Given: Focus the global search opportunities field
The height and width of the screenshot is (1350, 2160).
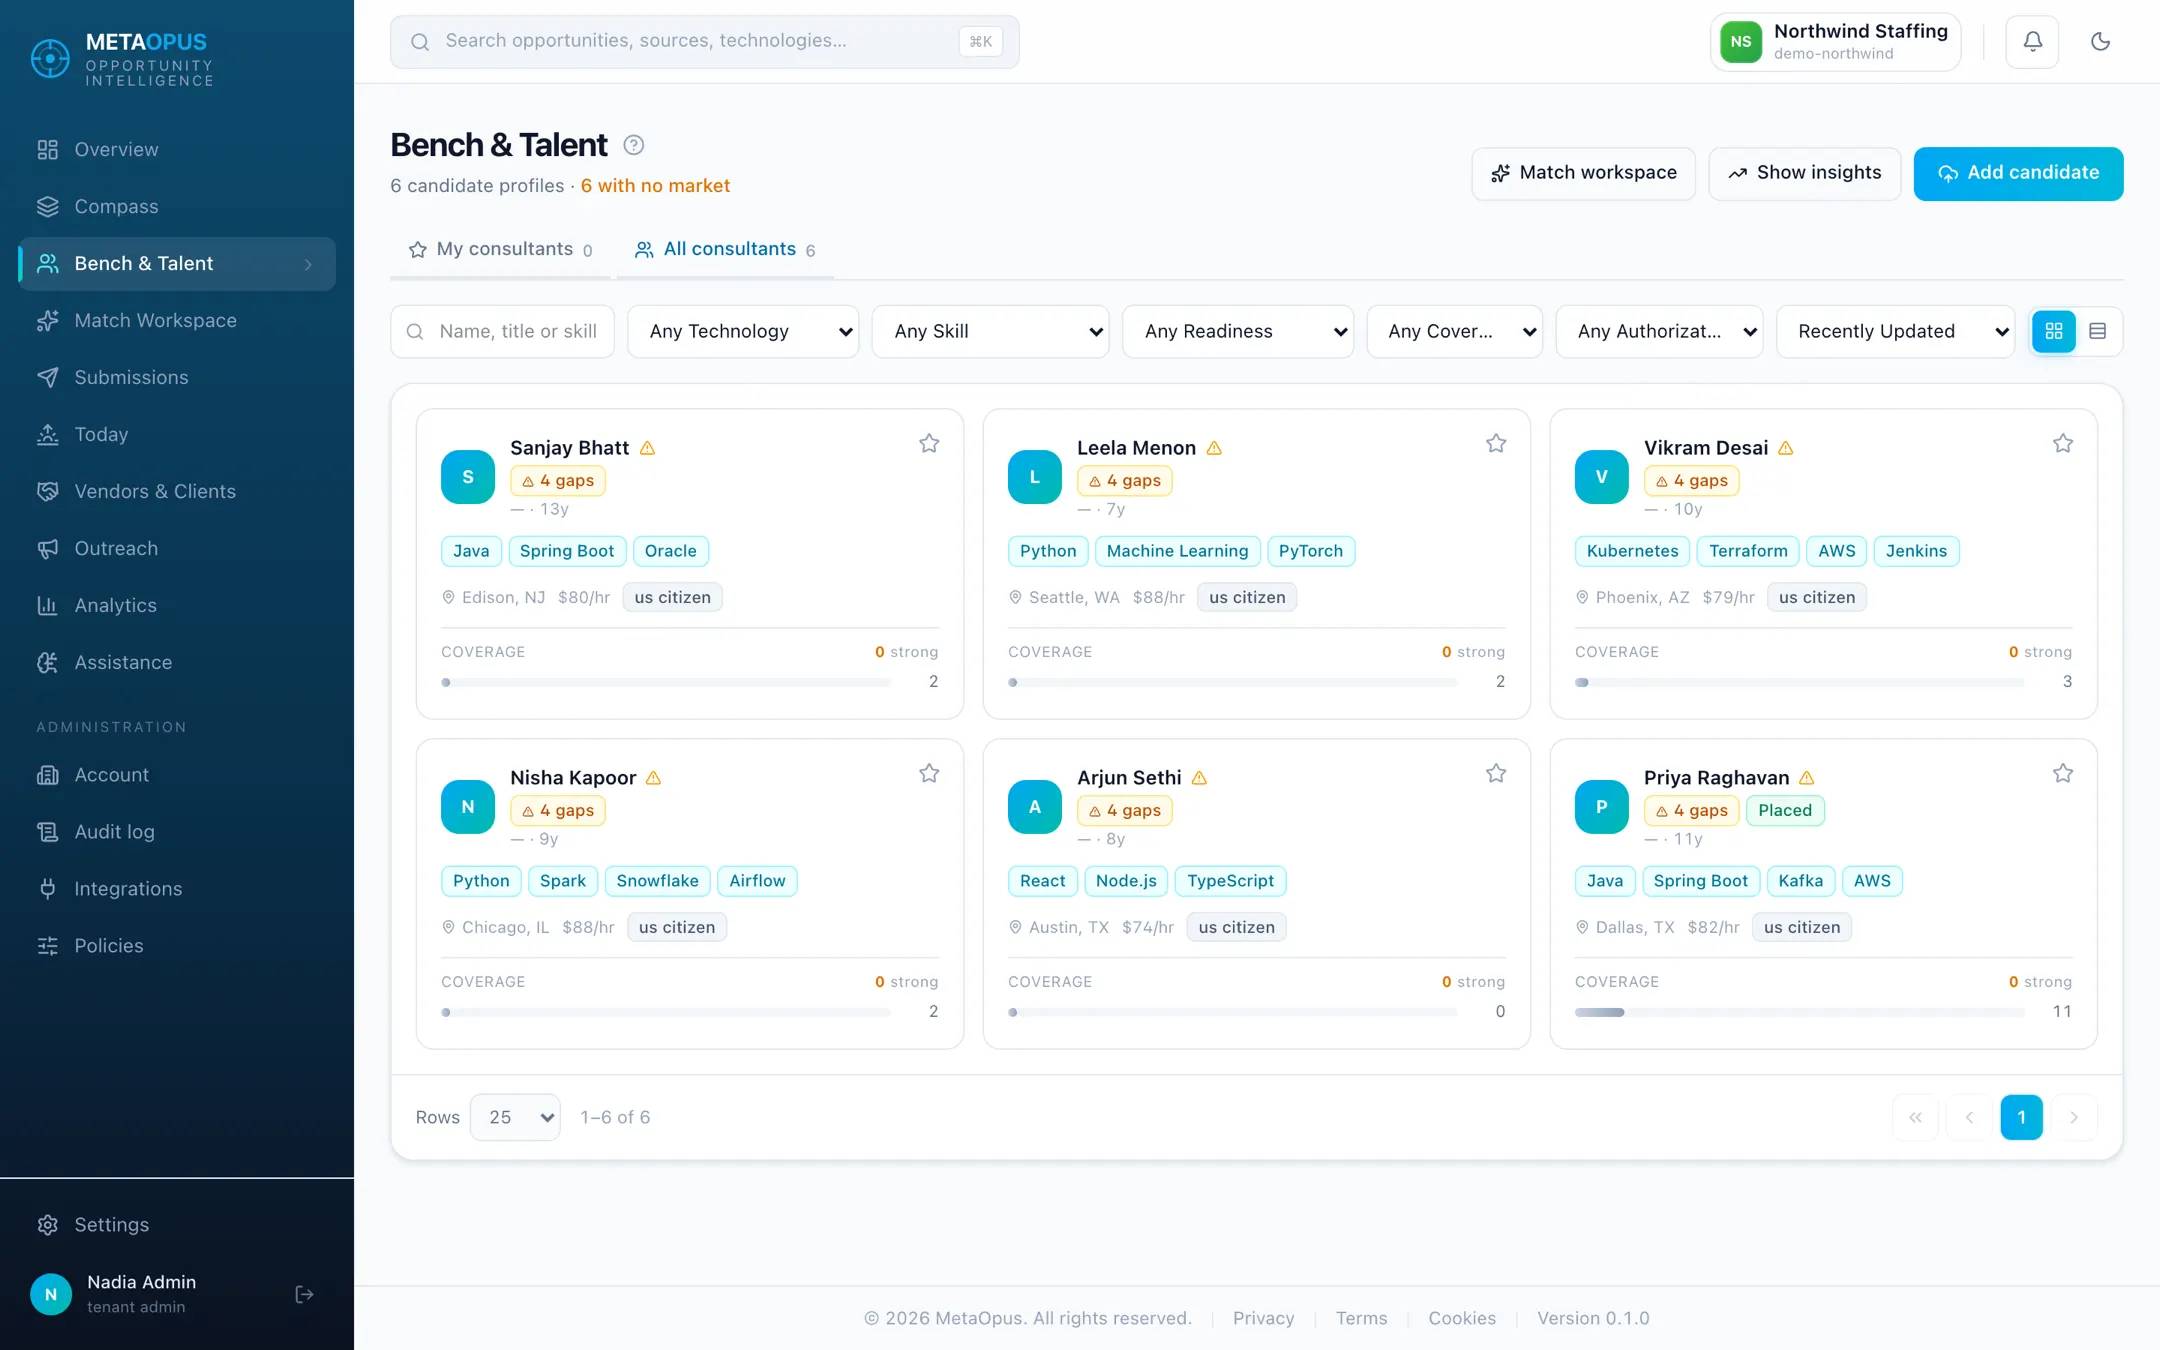Looking at the screenshot, I should [x=705, y=42].
